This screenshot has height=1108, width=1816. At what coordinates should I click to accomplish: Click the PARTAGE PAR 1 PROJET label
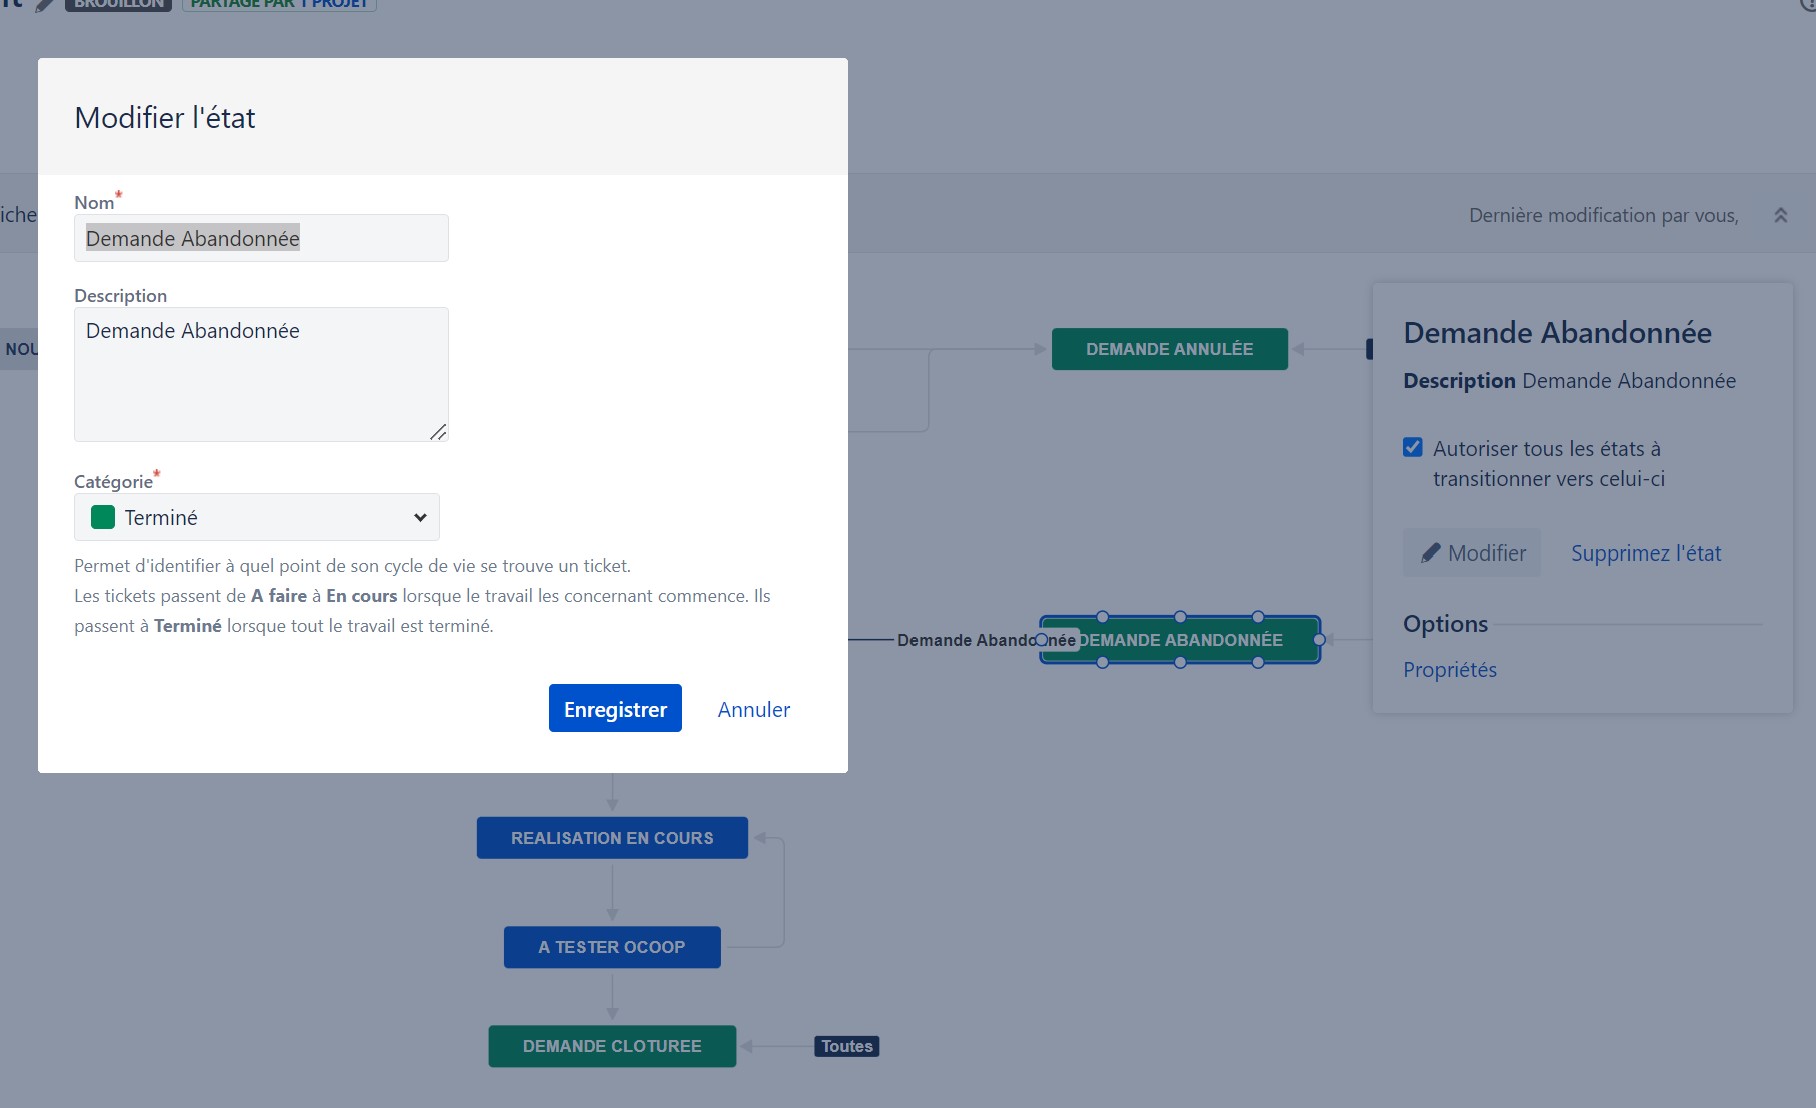(279, 4)
